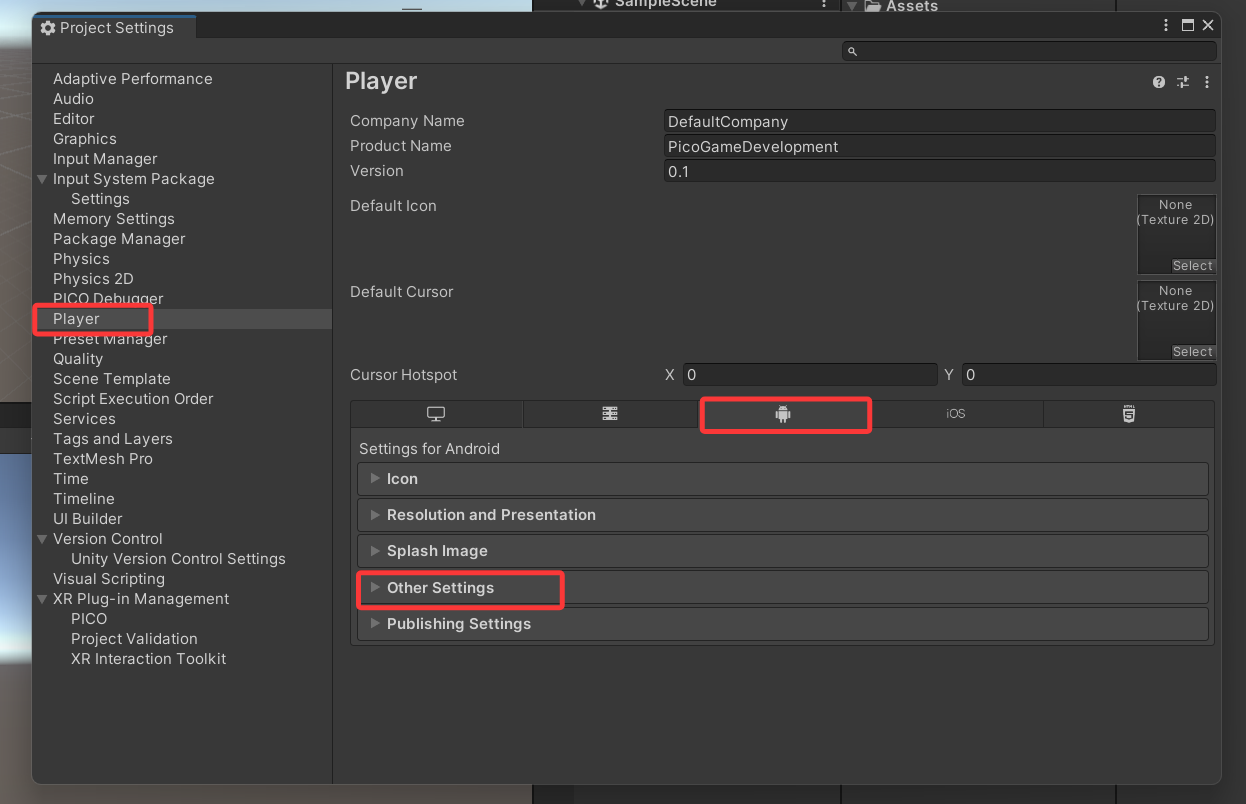
Task: Open PICO Debugger settings
Action: coord(108,299)
